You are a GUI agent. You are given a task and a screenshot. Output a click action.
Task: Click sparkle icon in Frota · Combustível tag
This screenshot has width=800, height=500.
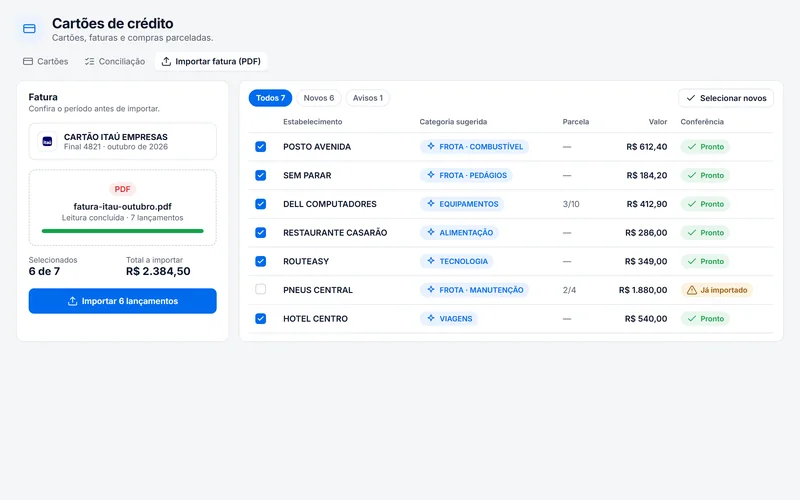pos(431,146)
